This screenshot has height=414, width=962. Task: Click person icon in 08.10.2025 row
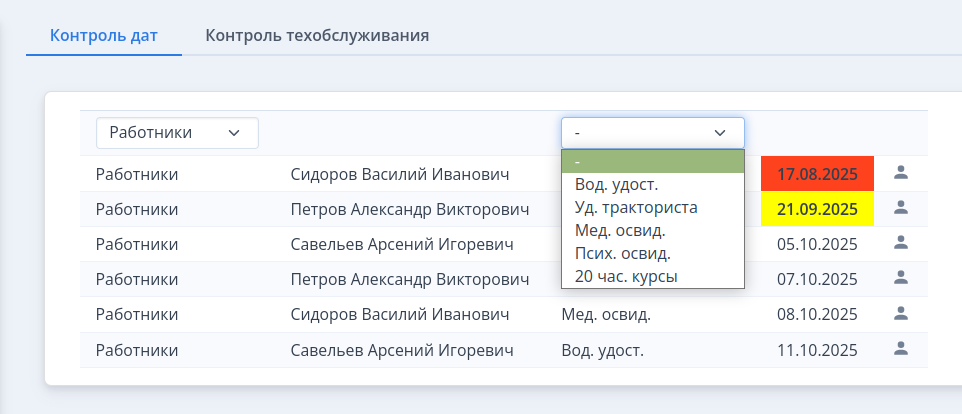coord(900,314)
